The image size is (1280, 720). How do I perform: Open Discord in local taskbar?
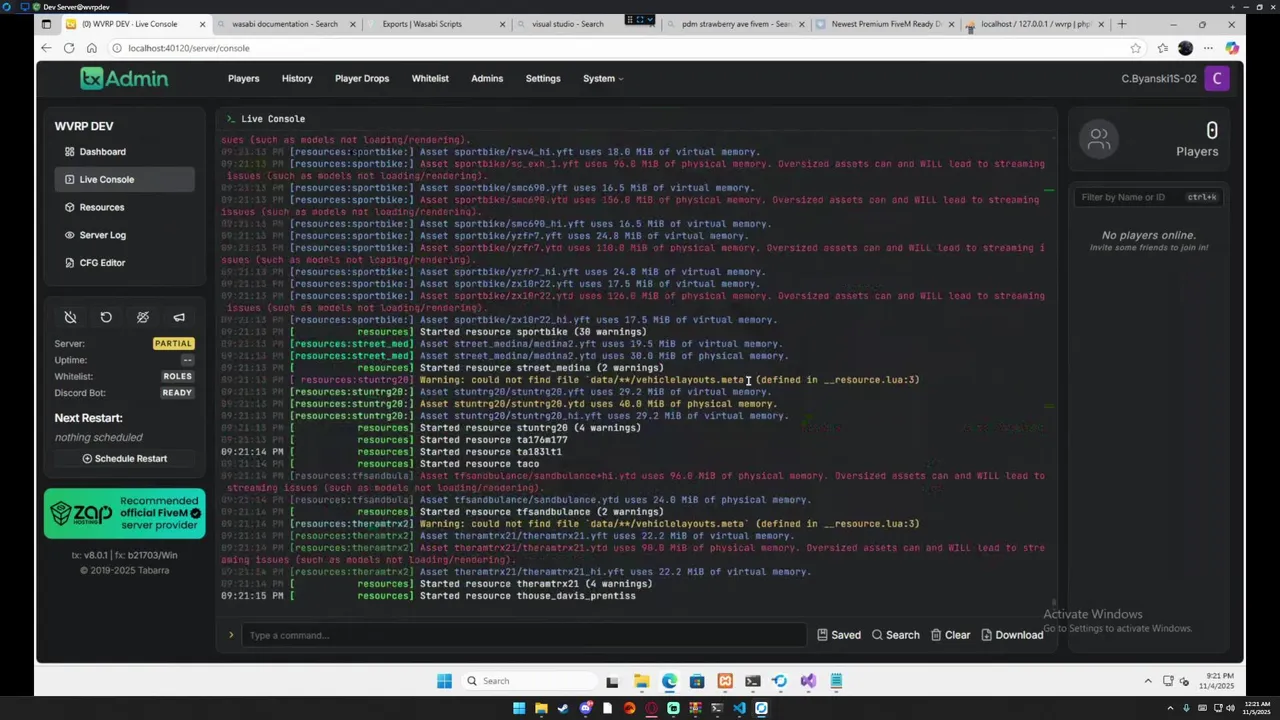[585, 708]
